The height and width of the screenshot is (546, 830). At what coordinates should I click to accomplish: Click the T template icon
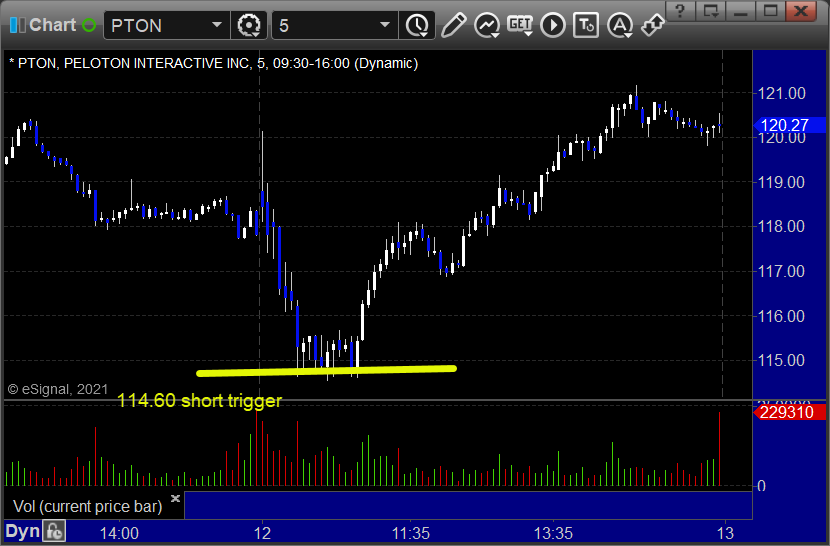pyautogui.click(x=586, y=25)
